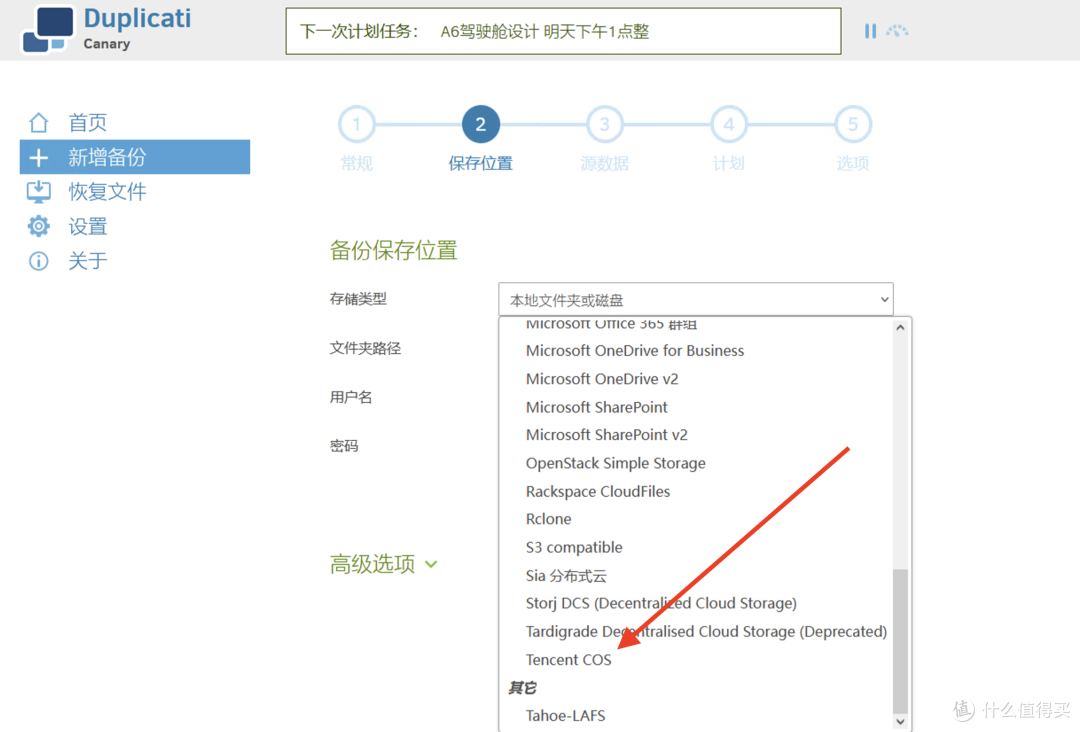This screenshot has width=1080, height=732.
Task: Choose Microsoft SharePoint v2 option
Action: click(x=606, y=435)
